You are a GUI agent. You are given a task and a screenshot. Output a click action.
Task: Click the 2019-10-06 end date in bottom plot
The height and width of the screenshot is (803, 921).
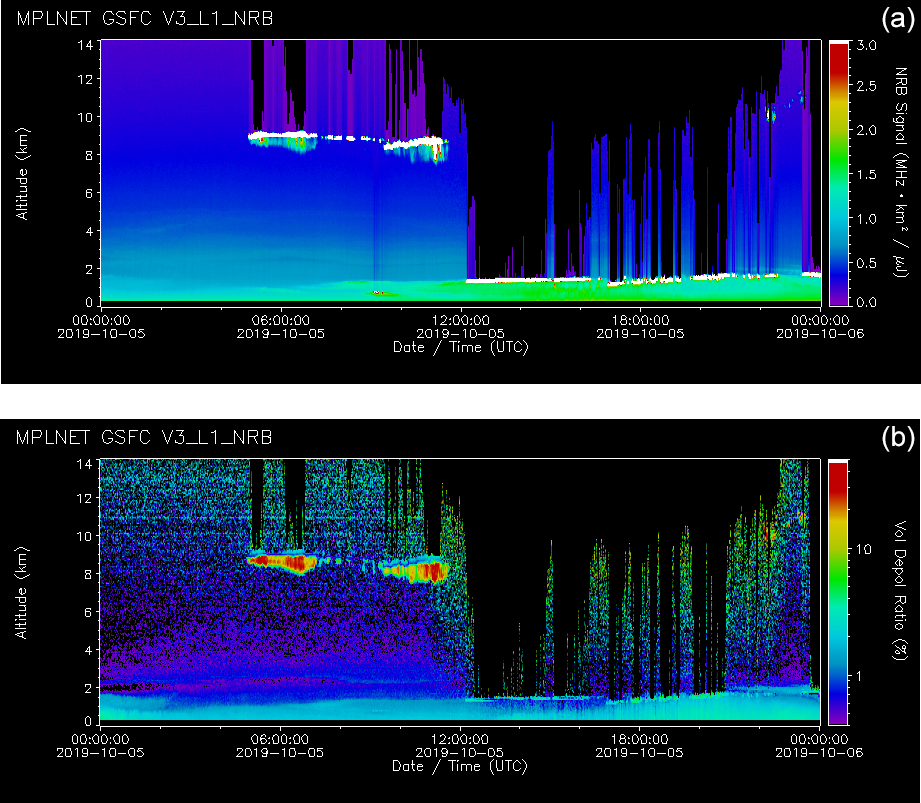817,753
